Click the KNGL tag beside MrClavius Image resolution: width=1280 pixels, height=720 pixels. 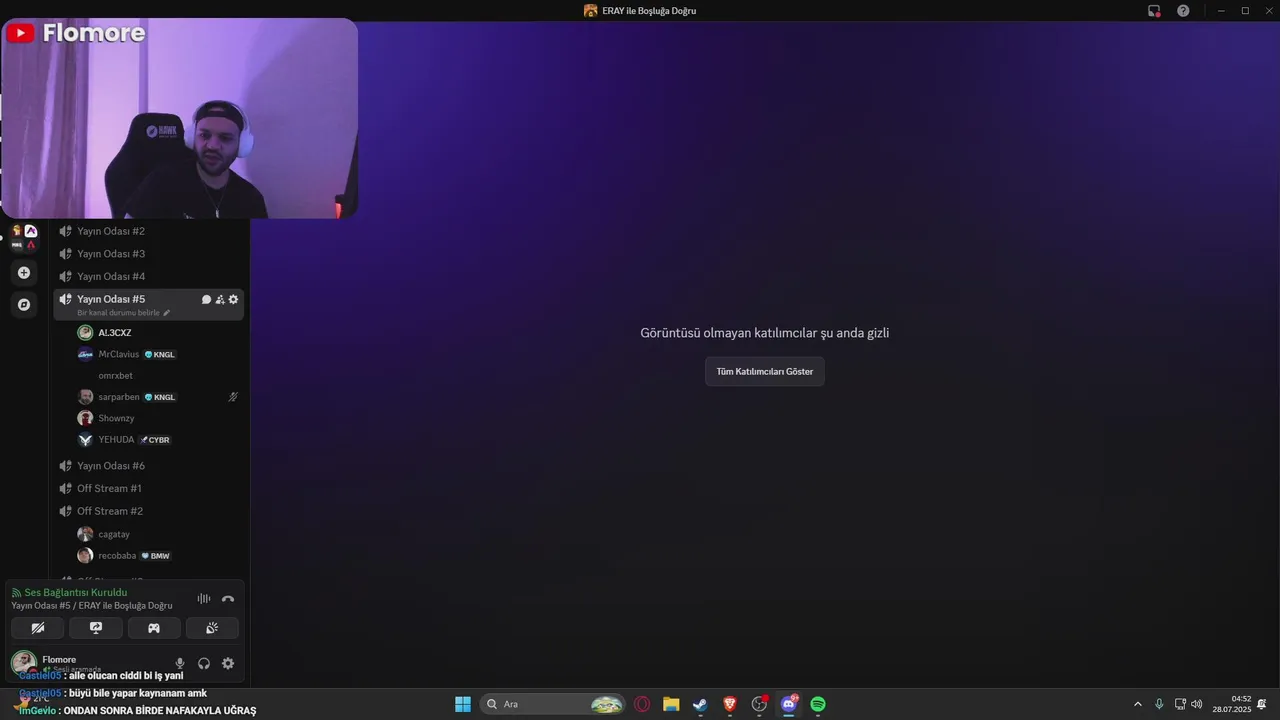[x=160, y=355]
